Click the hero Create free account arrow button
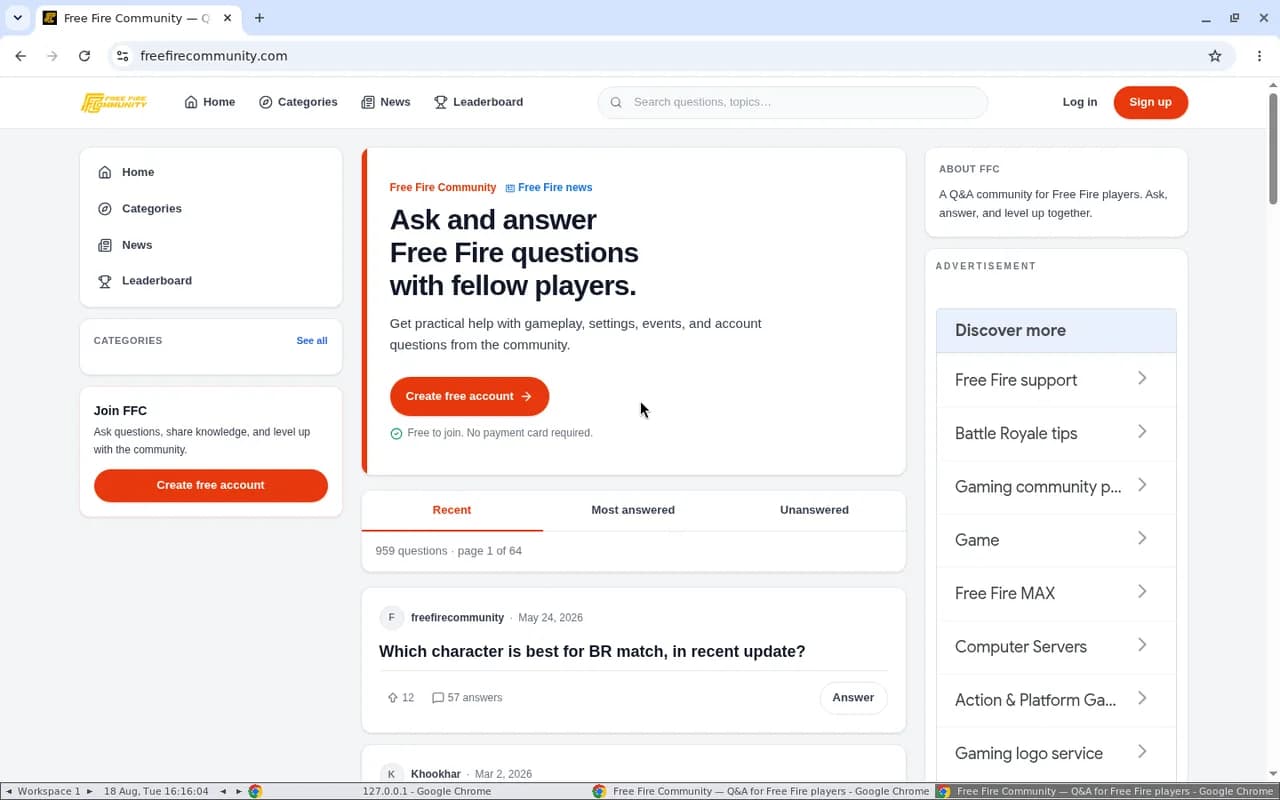1280x800 pixels. coord(469,396)
